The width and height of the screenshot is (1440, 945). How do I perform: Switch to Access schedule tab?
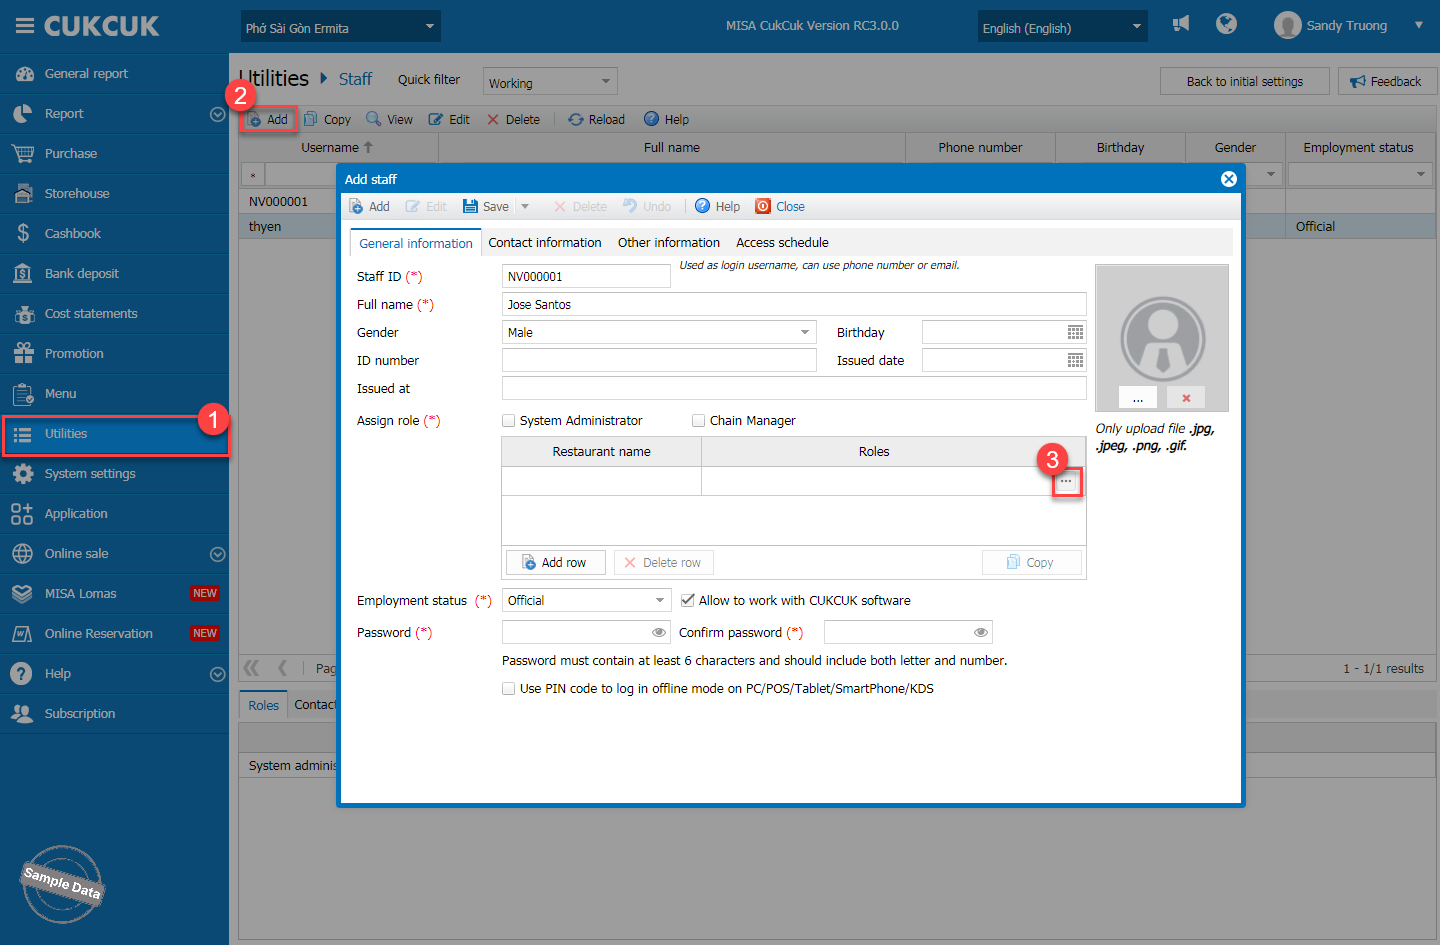[x=782, y=243]
